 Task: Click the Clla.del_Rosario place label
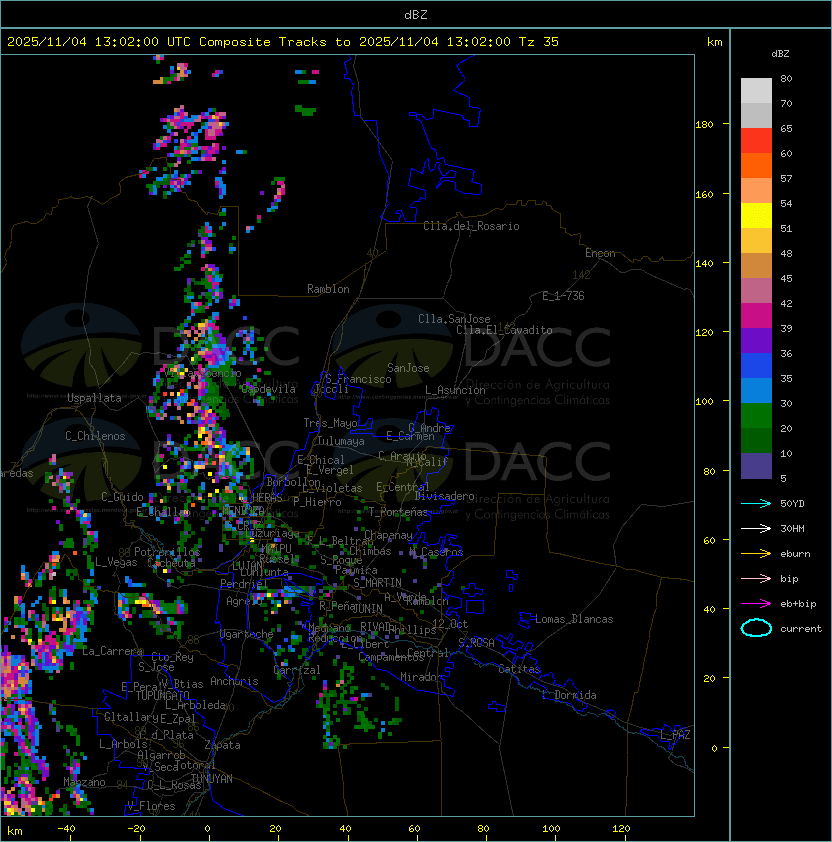pos(471,226)
